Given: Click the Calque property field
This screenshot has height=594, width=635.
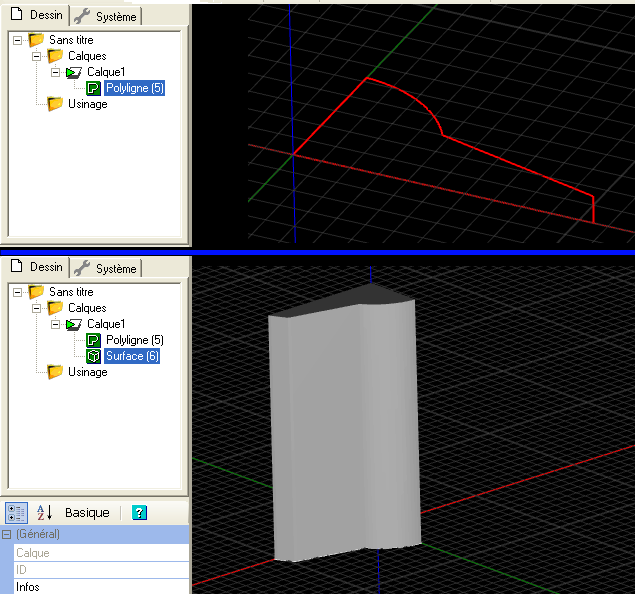Looking at the screenshot, I should point(102,553).
